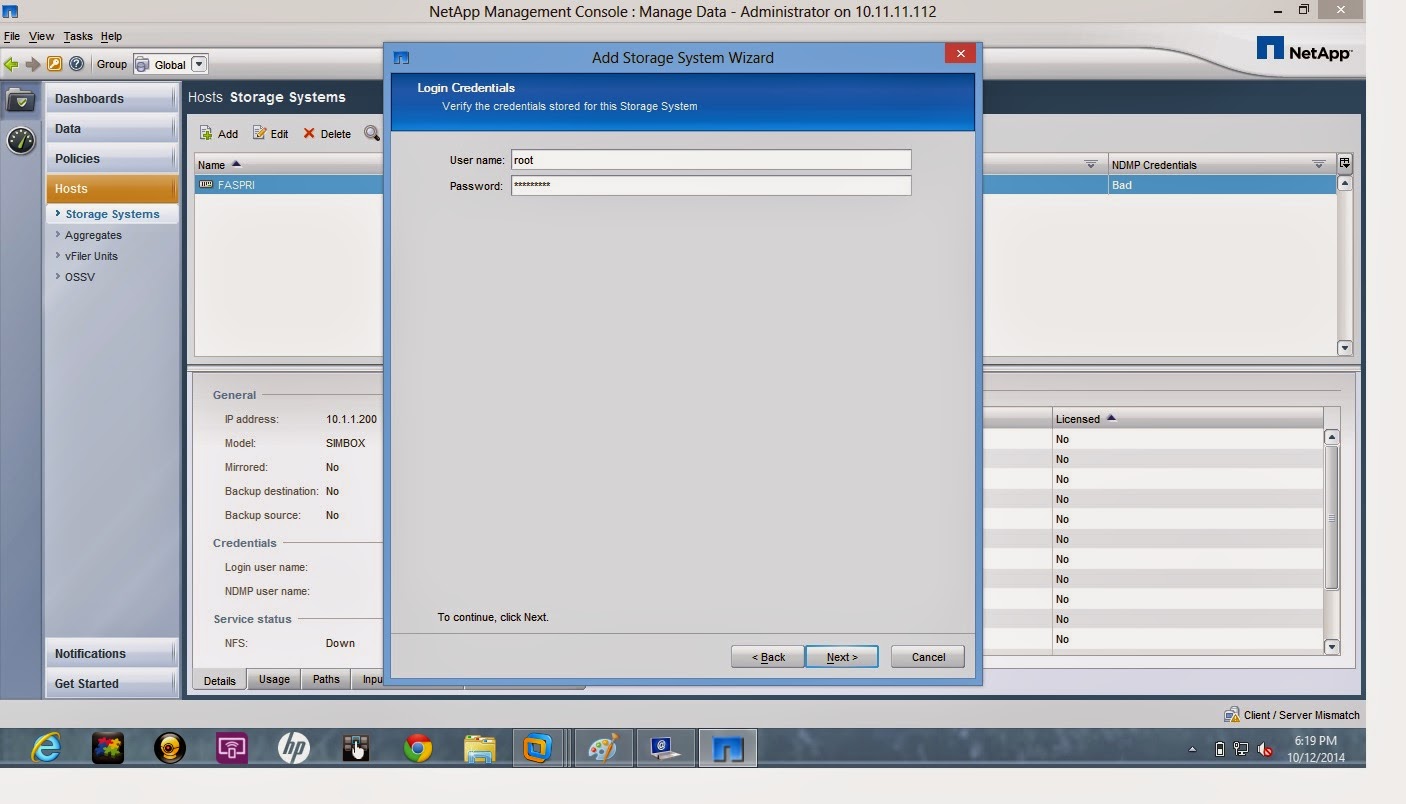Viewport: 1406px width, 804px height.
Task: Select the Paths tab
Action: tap(325, 679)
